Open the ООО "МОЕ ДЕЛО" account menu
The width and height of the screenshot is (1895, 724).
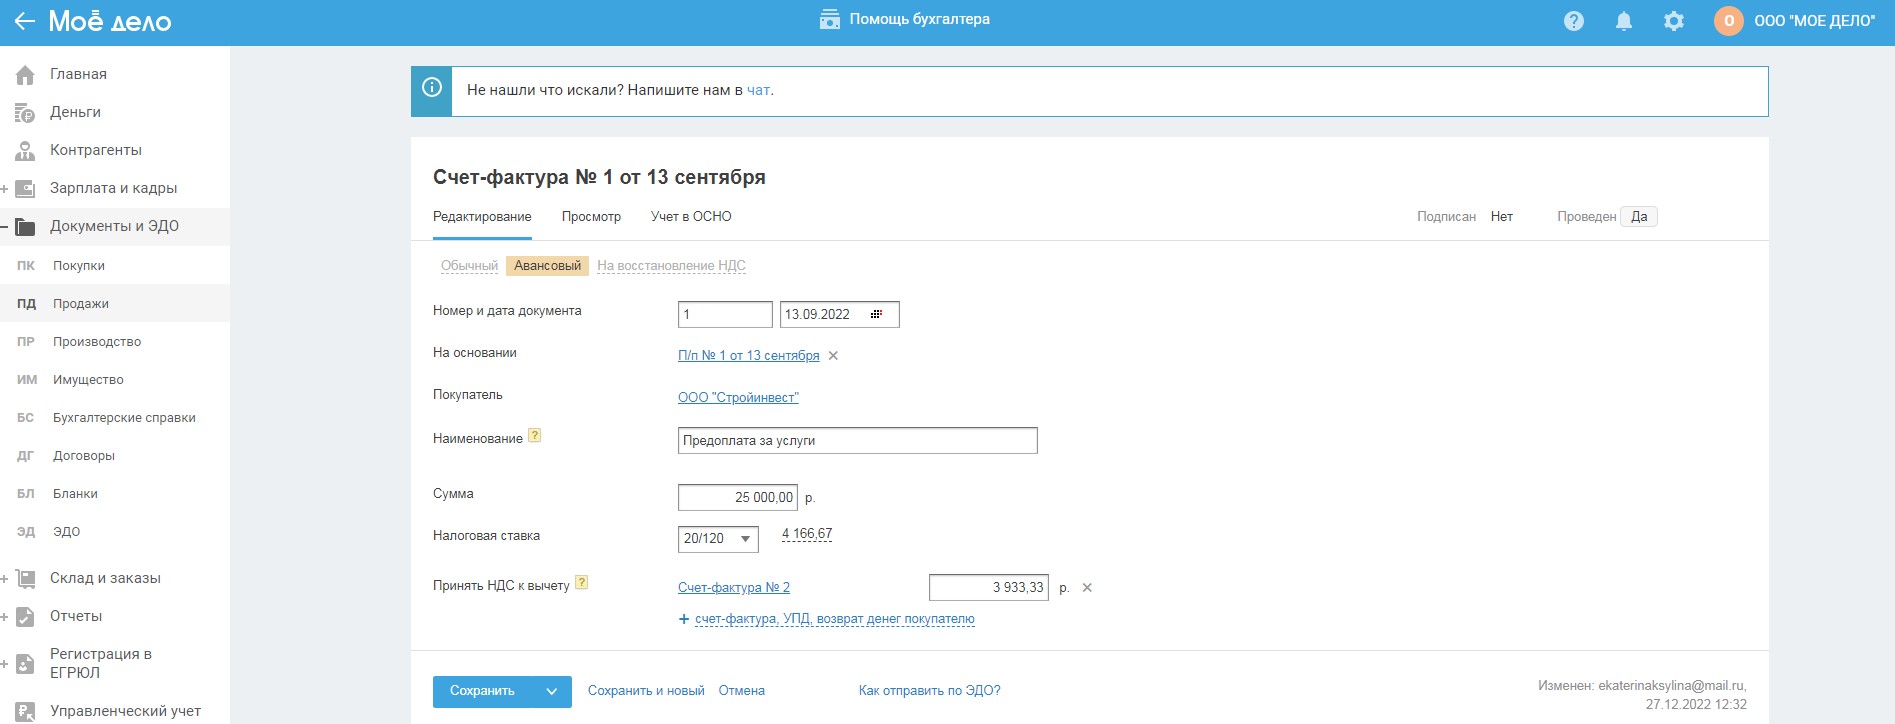pos(1815,21)
